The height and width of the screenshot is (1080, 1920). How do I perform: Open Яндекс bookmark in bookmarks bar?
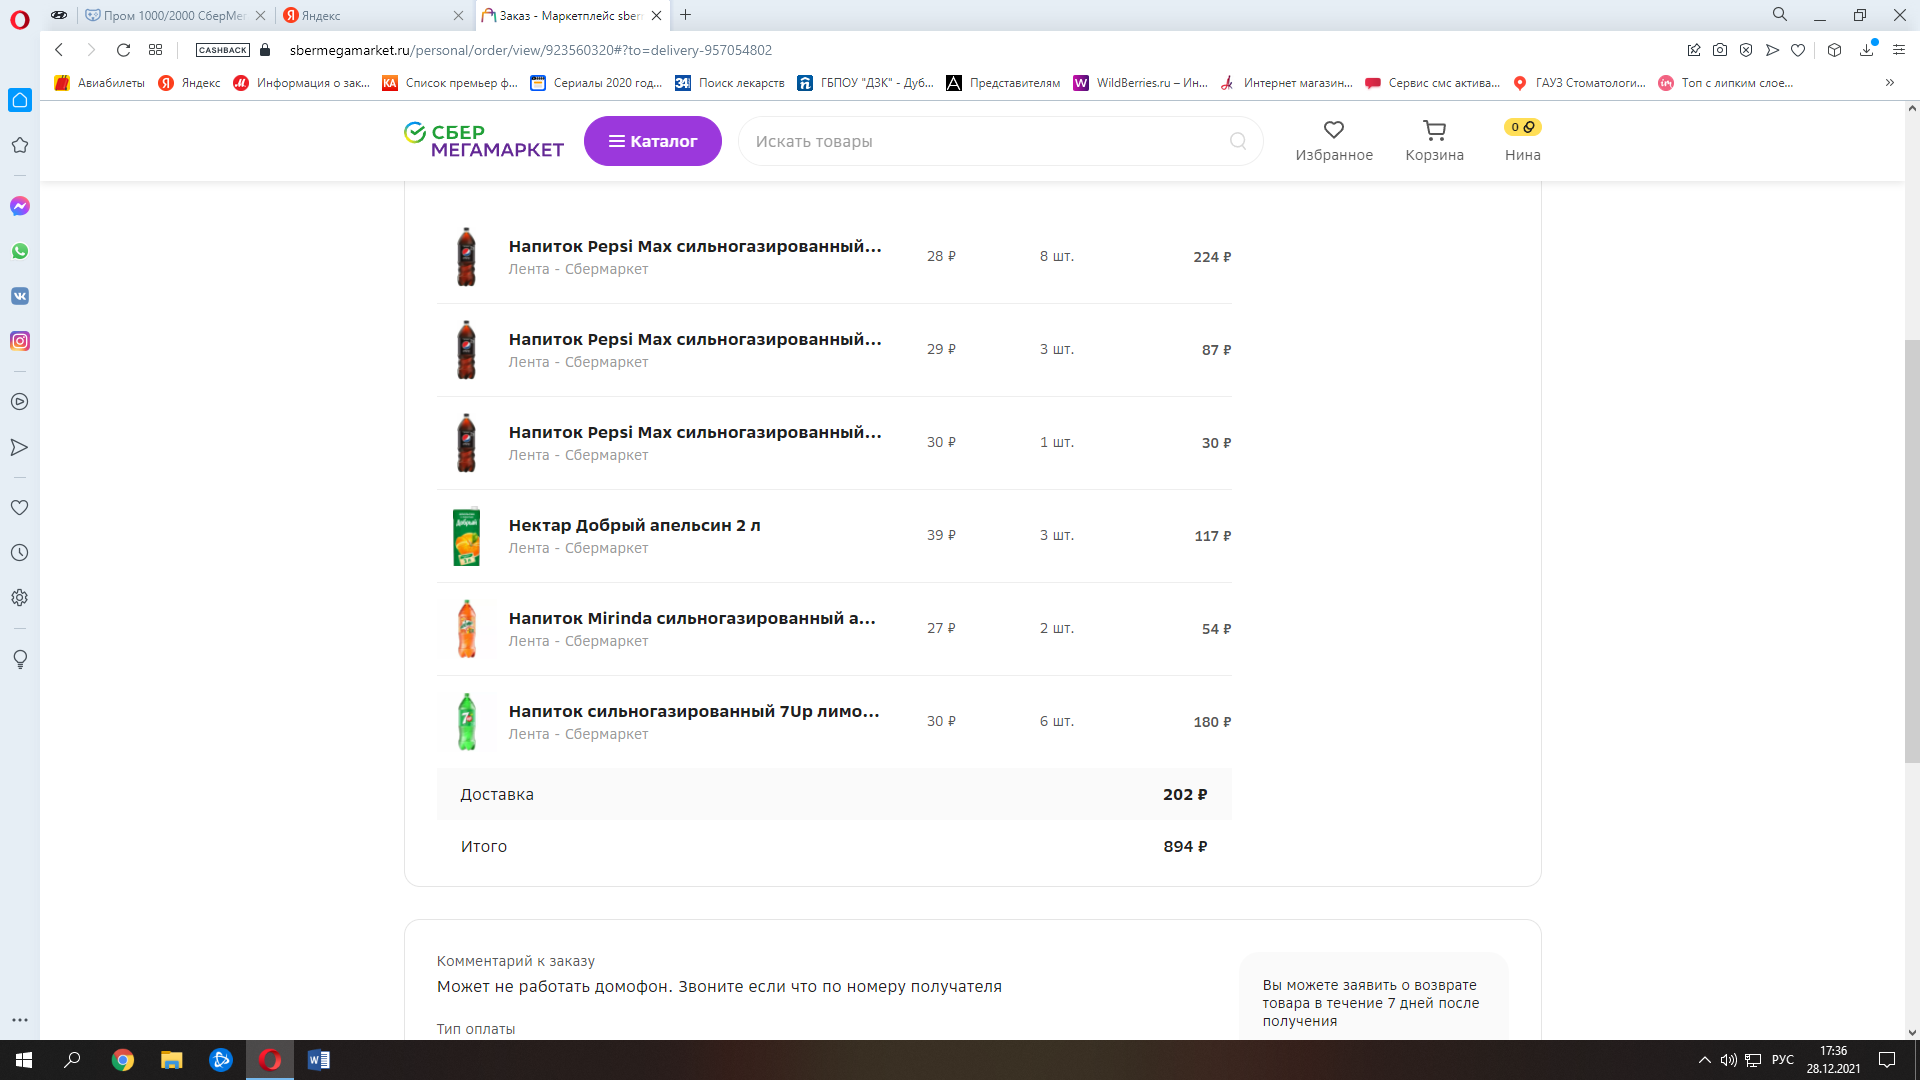click(189, 83)
